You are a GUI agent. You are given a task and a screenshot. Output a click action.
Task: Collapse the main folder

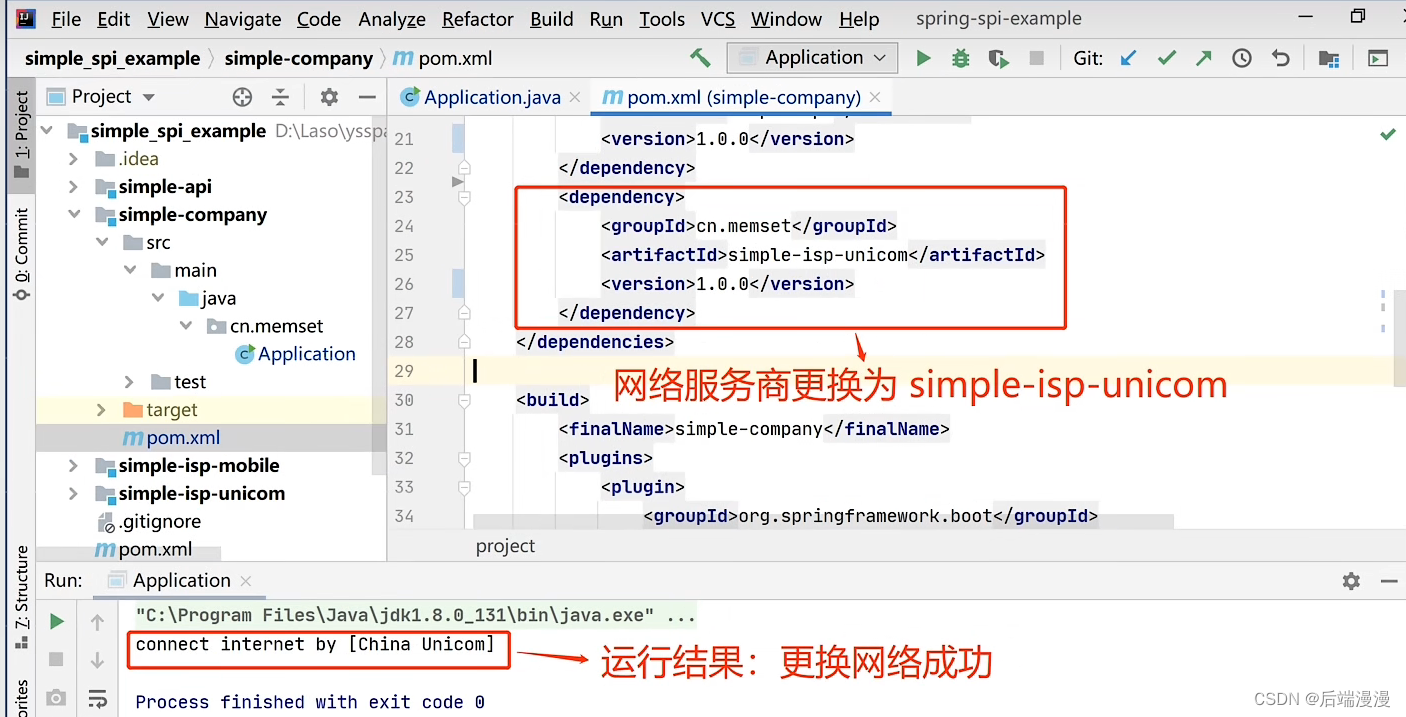coord(129,271)
